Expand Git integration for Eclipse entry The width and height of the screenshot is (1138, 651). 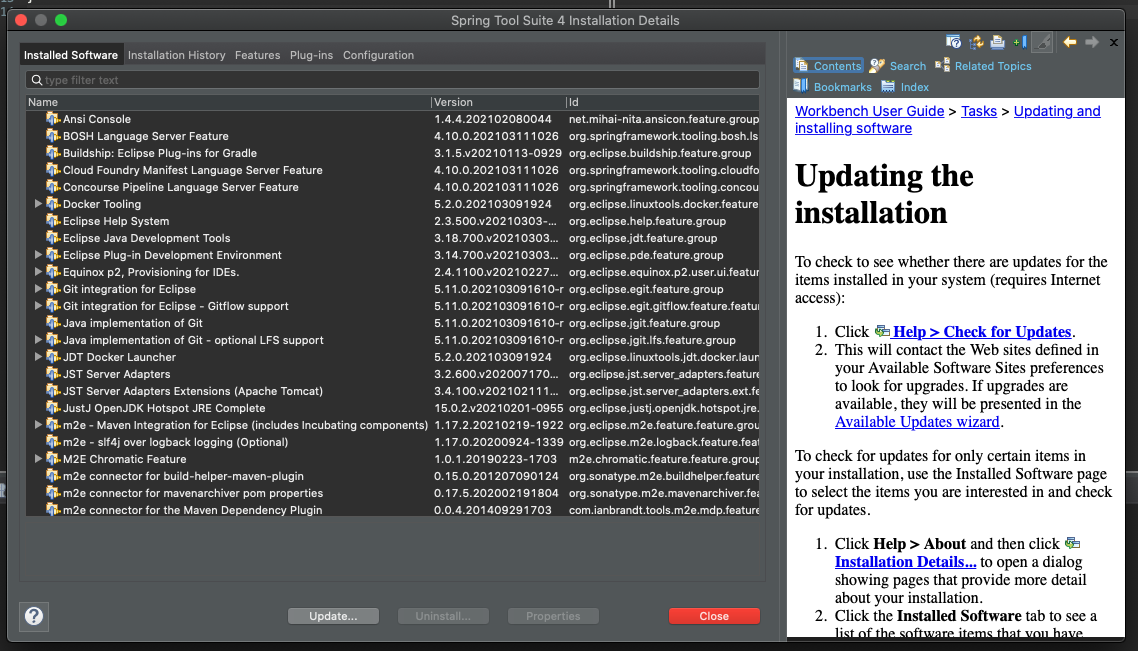[x=38, y=289]
